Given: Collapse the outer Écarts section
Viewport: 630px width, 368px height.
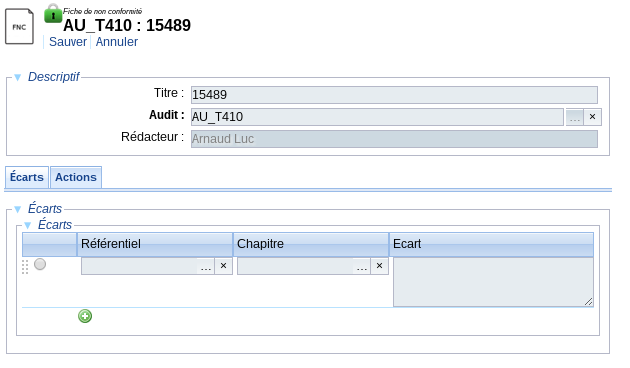Looking at the screenshot, I should pos(17,209).
